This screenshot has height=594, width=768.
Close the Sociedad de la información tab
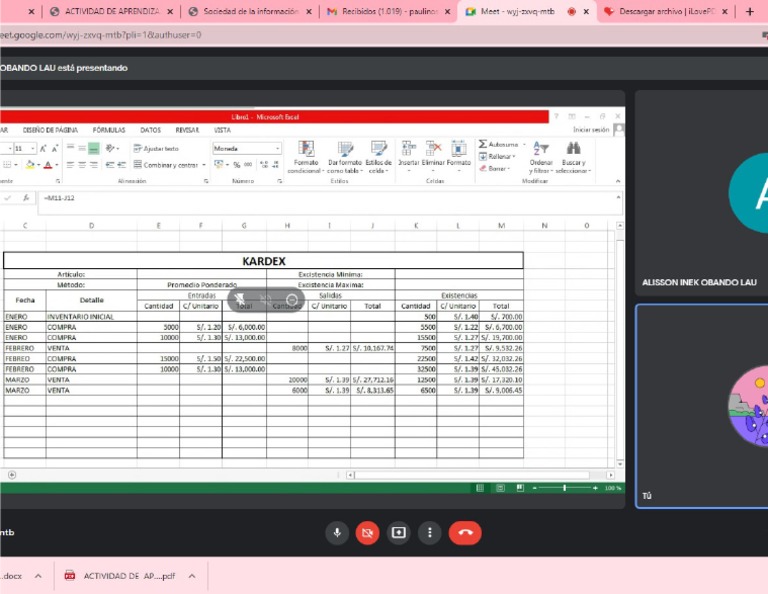click(x=309, y=12)
